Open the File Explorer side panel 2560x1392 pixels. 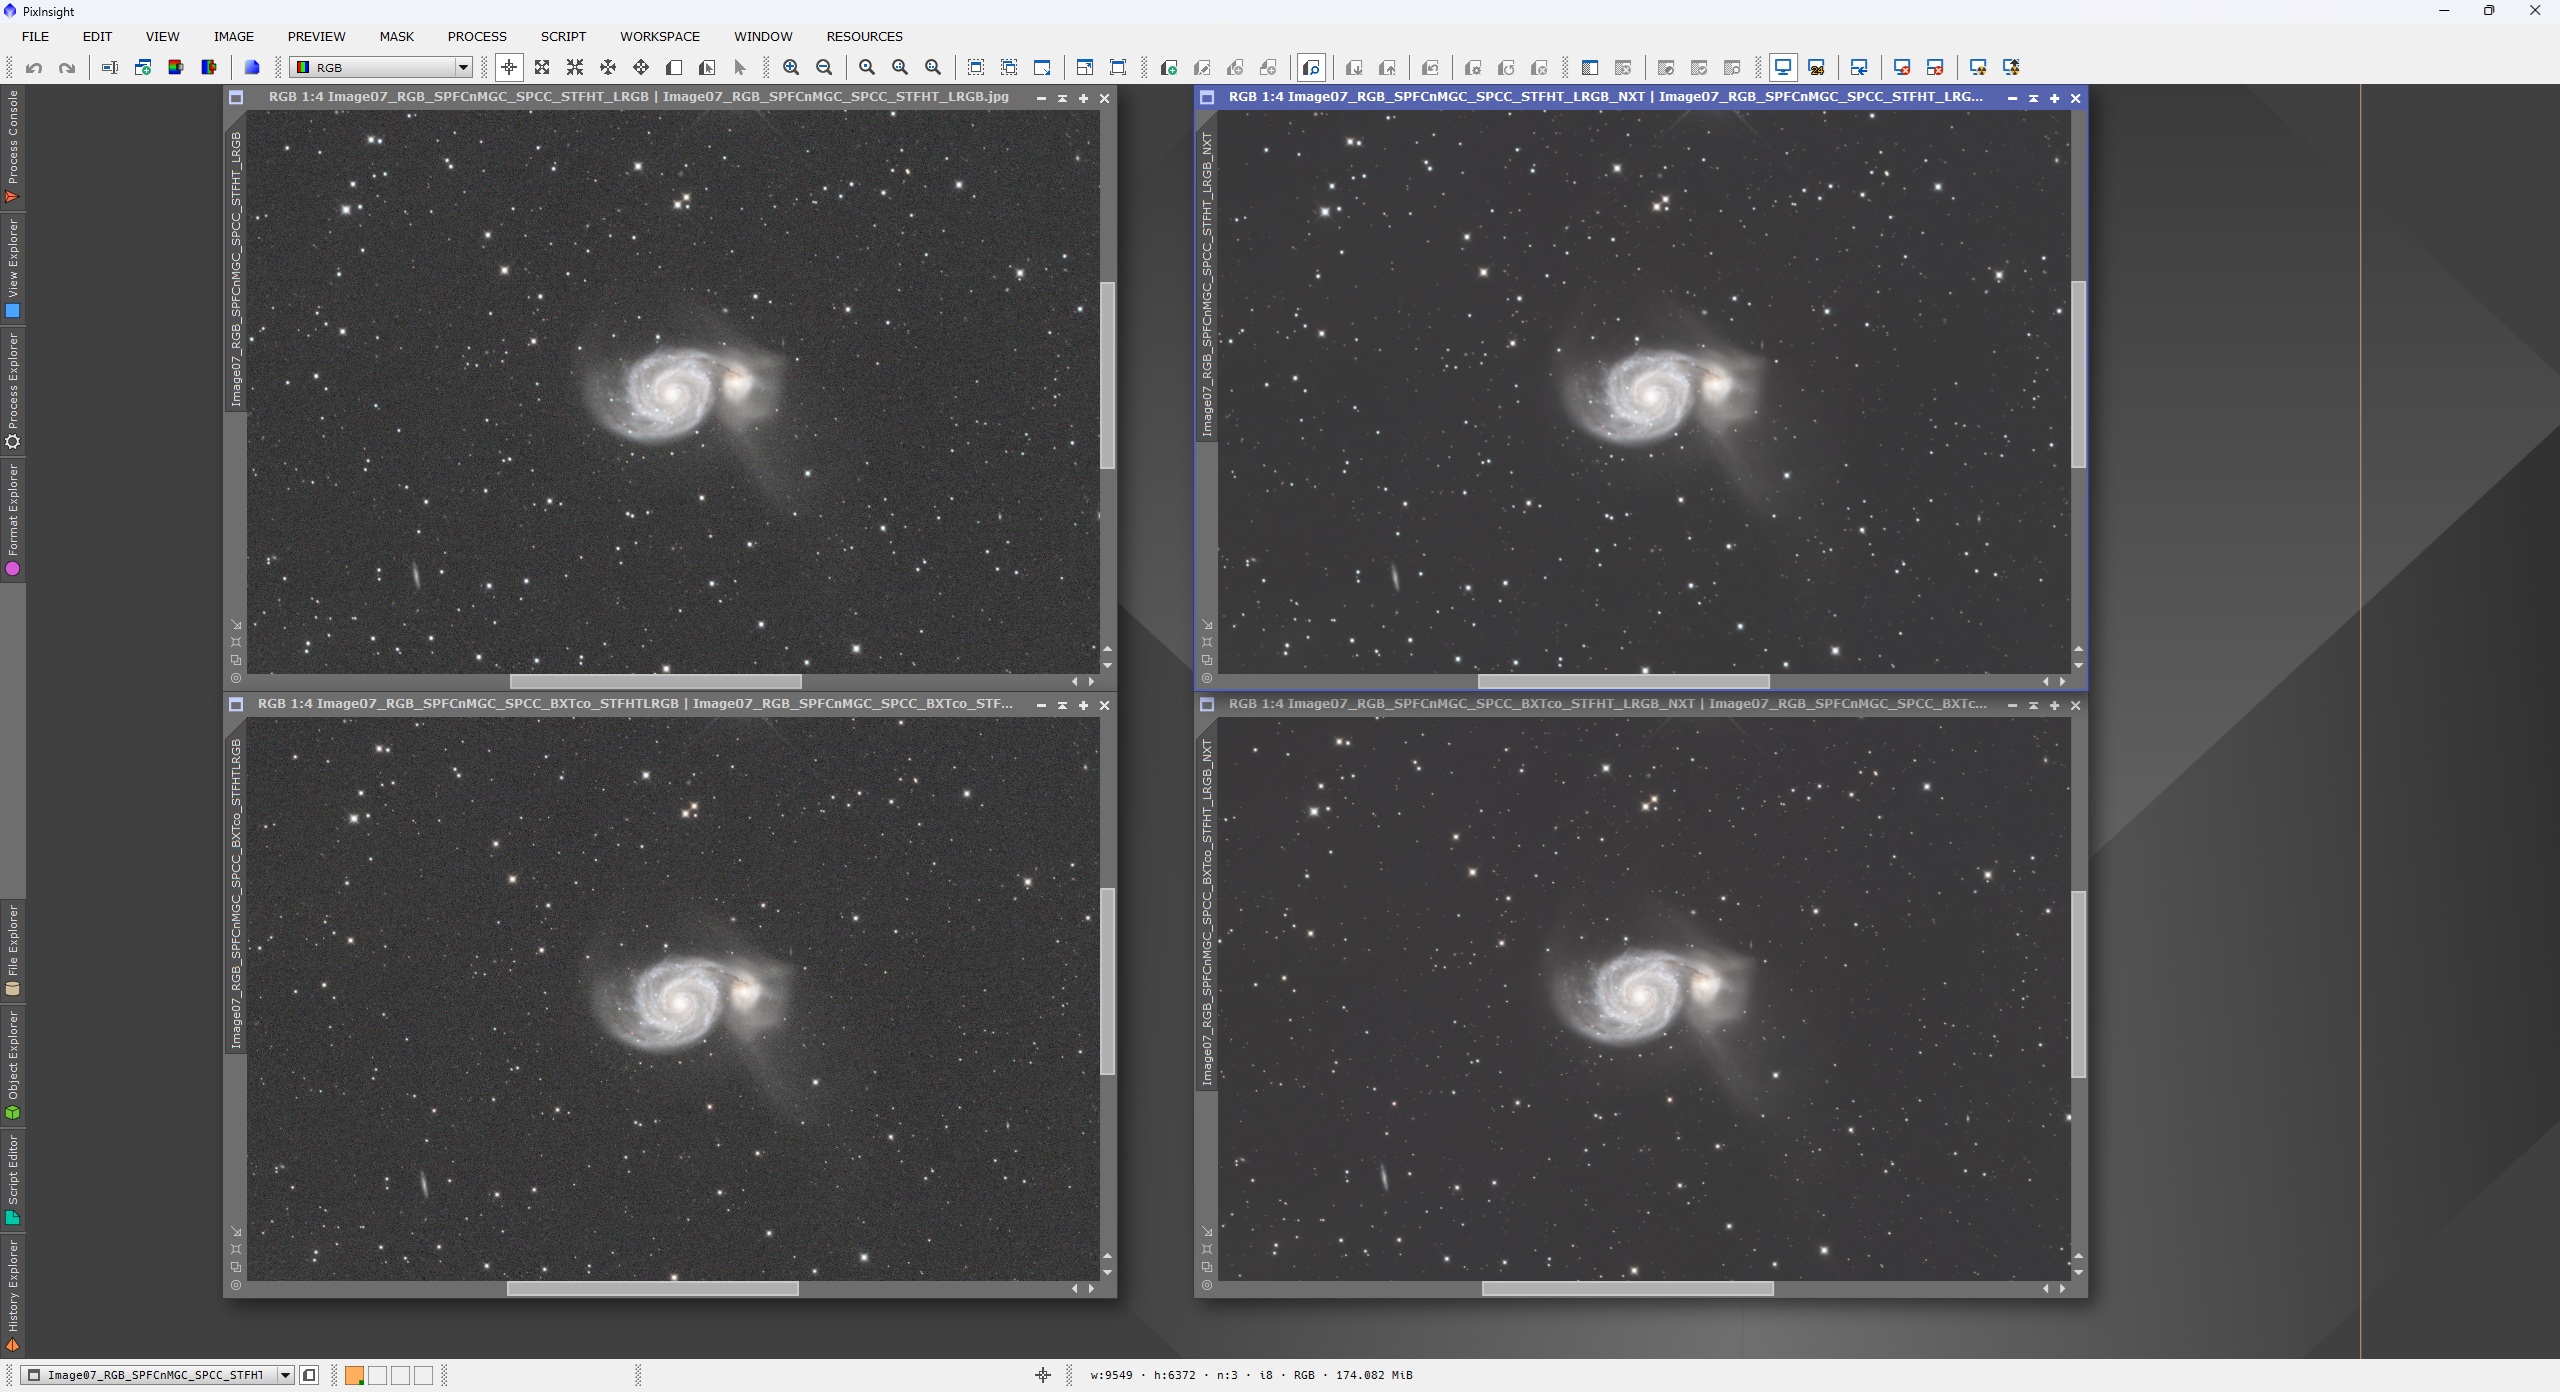[x=12, y=950]
